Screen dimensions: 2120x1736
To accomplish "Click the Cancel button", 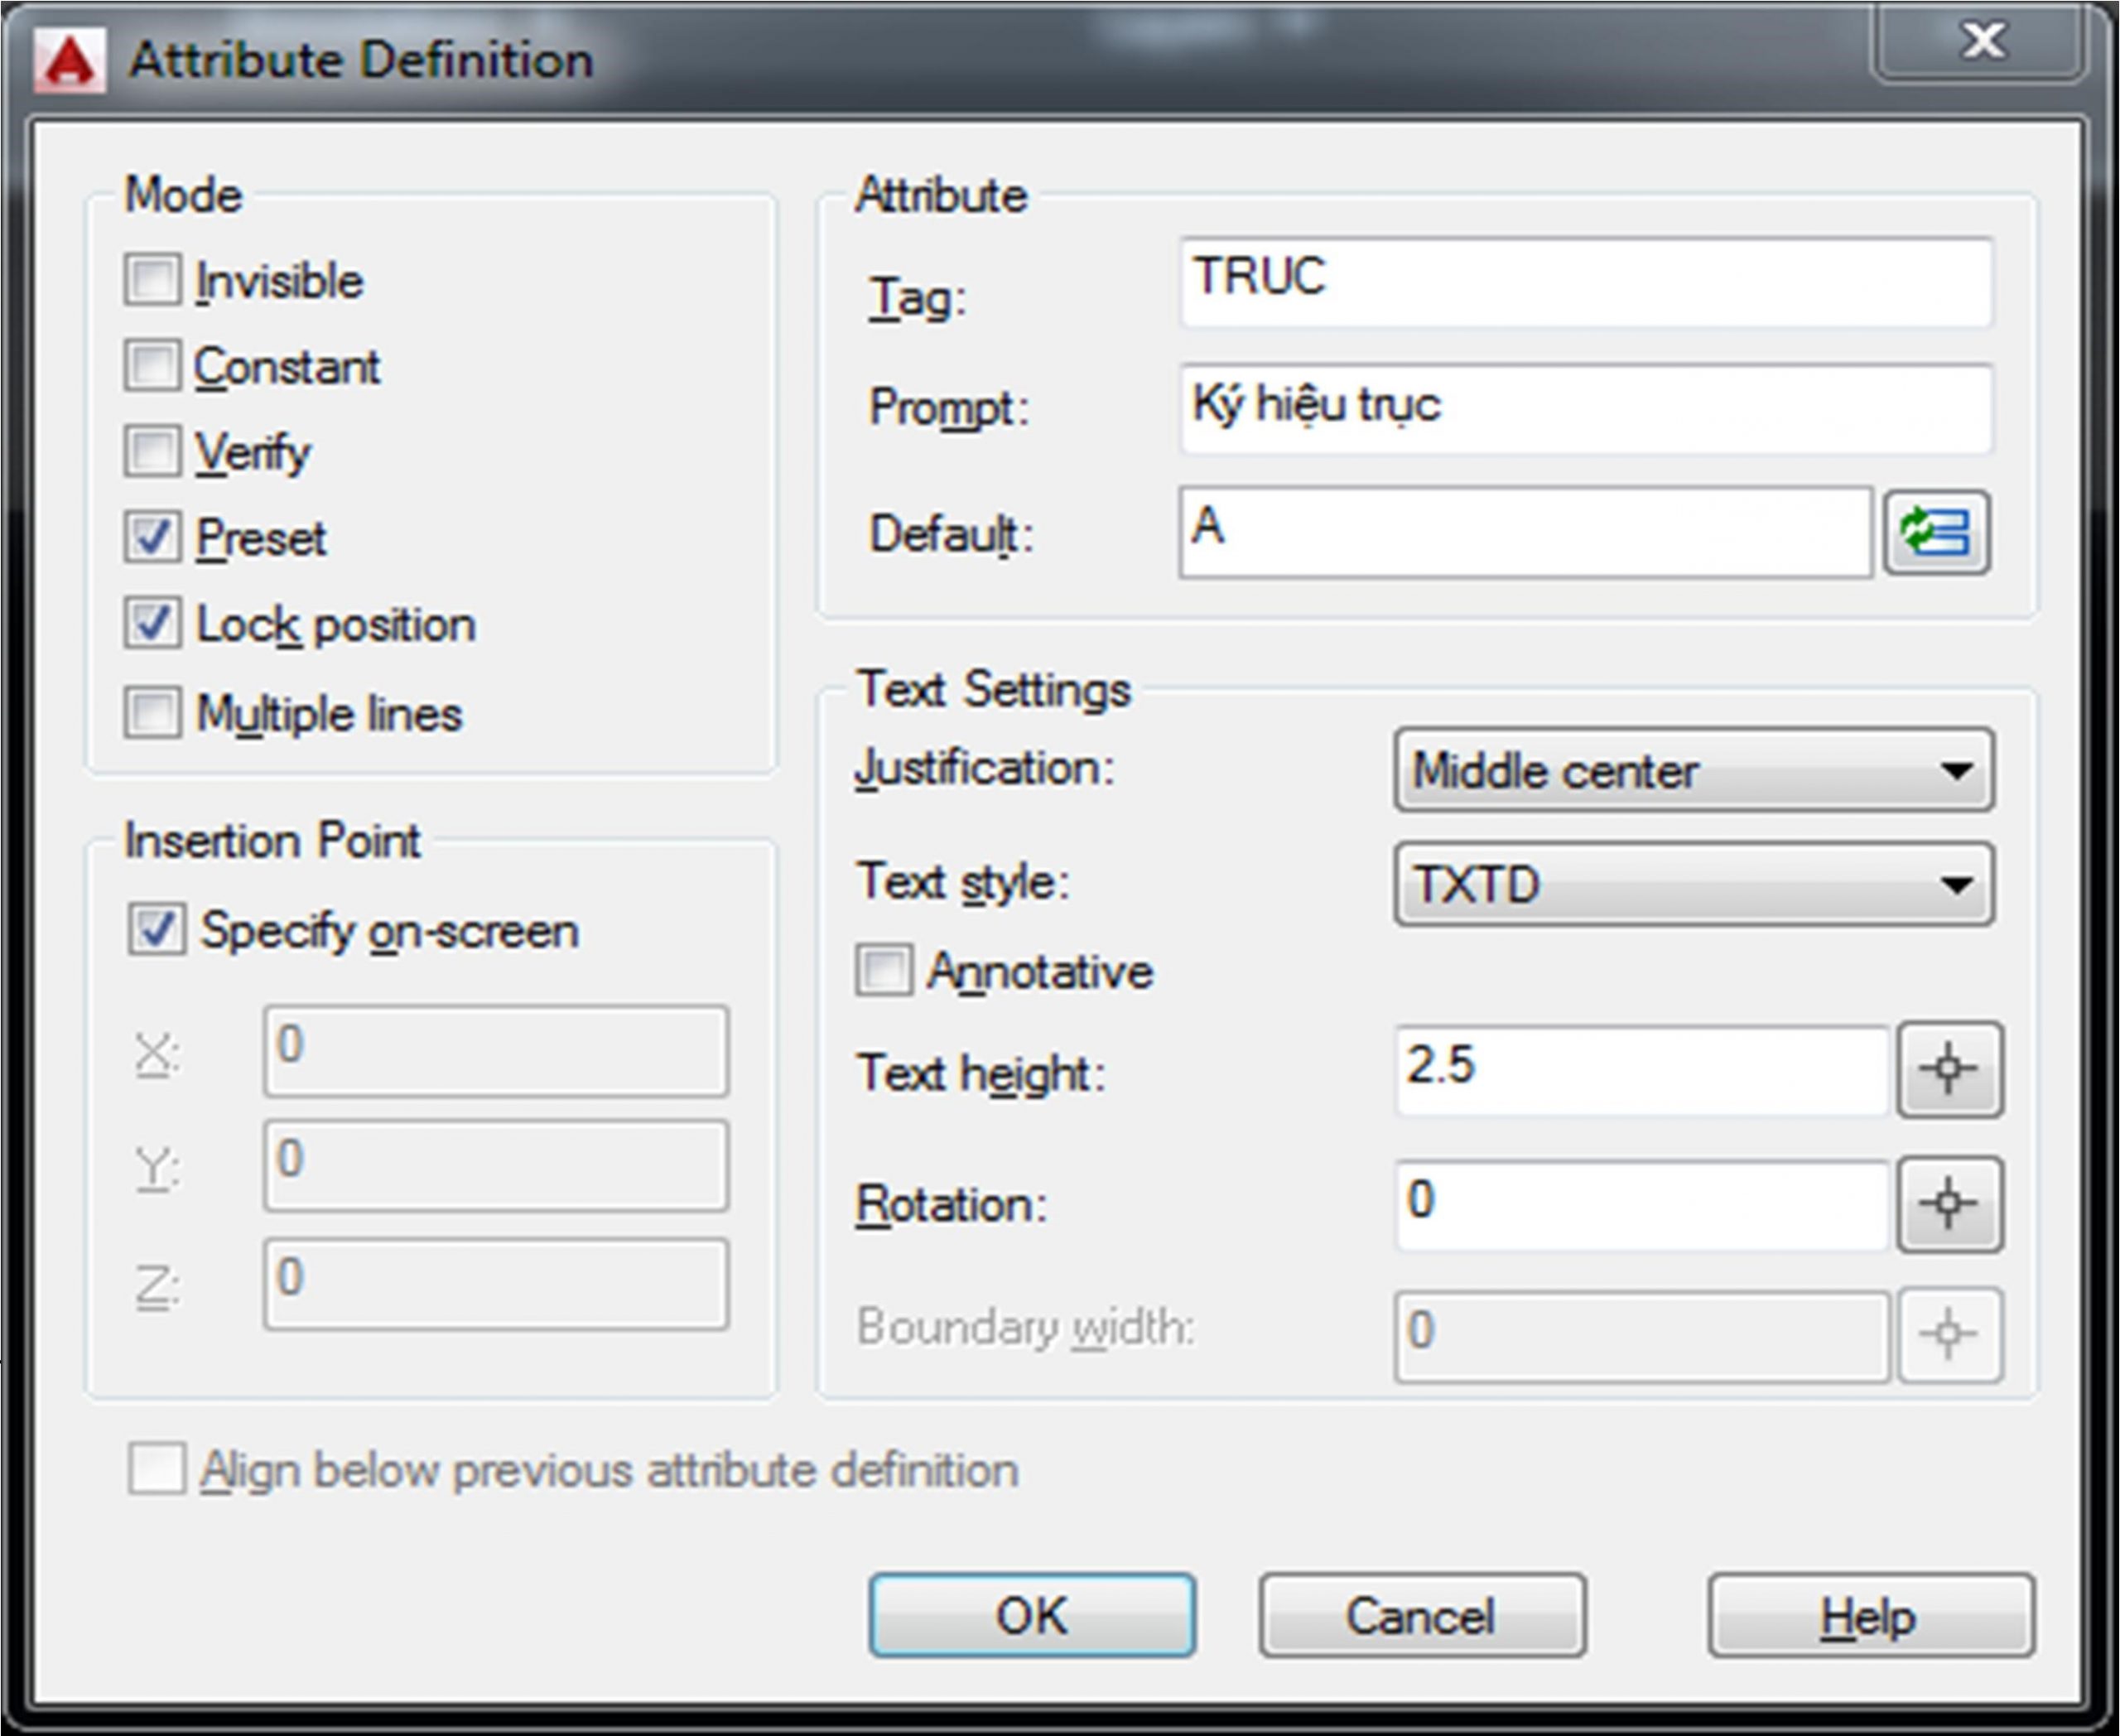I will (x=1421, y=1616).
